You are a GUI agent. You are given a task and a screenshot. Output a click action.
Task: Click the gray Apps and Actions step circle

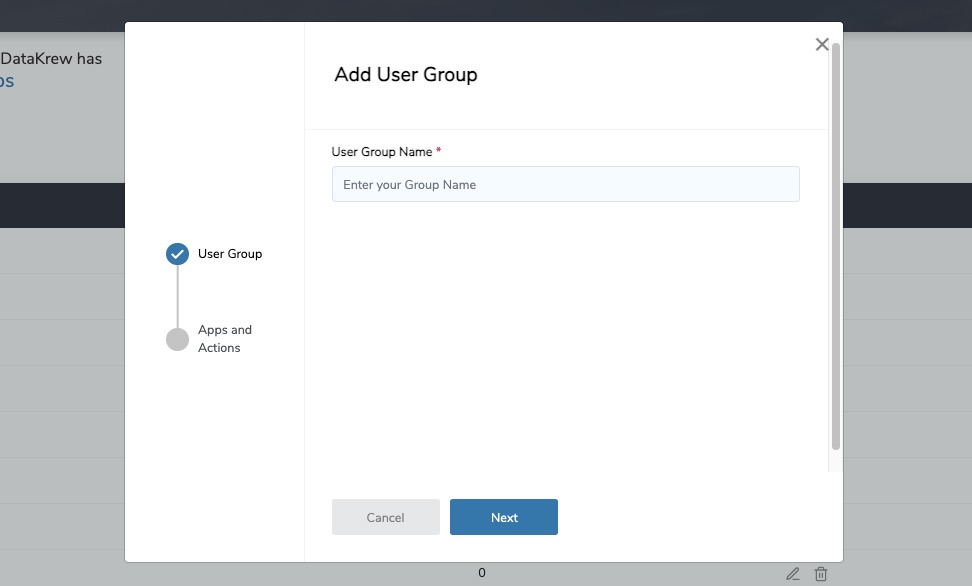(177, 339)
